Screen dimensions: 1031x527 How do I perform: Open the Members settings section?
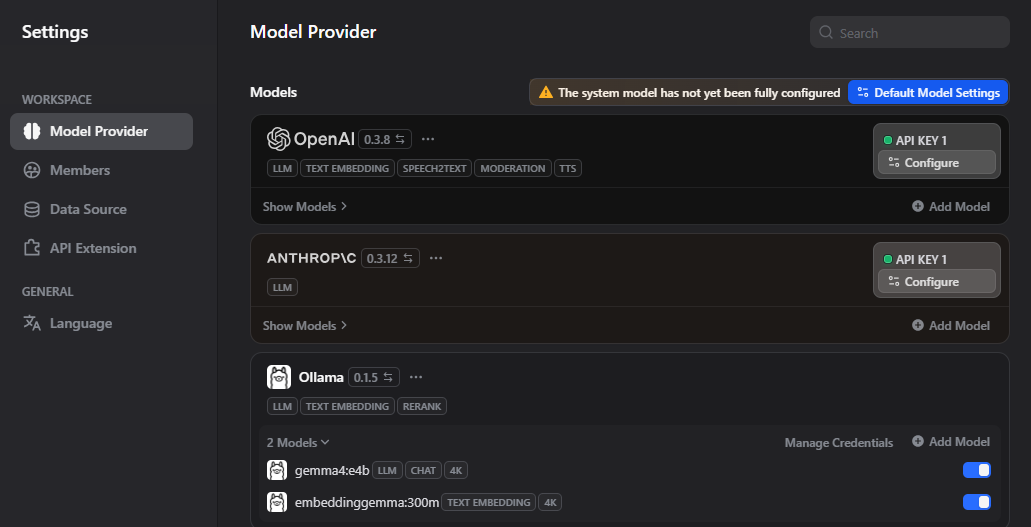click(101, 170)
